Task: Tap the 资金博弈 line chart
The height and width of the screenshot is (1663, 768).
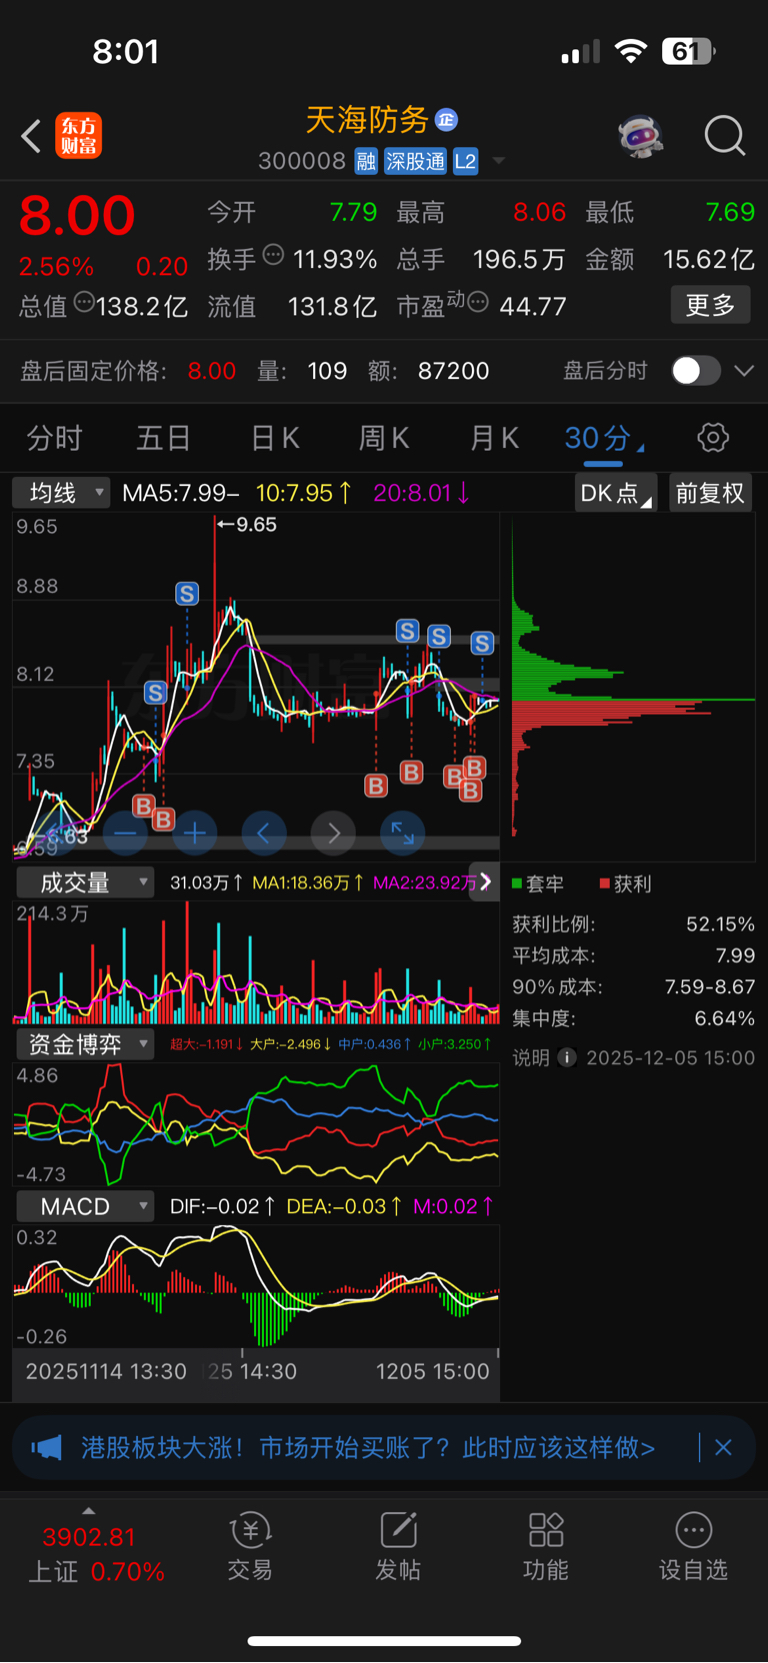Action: 256,1125
